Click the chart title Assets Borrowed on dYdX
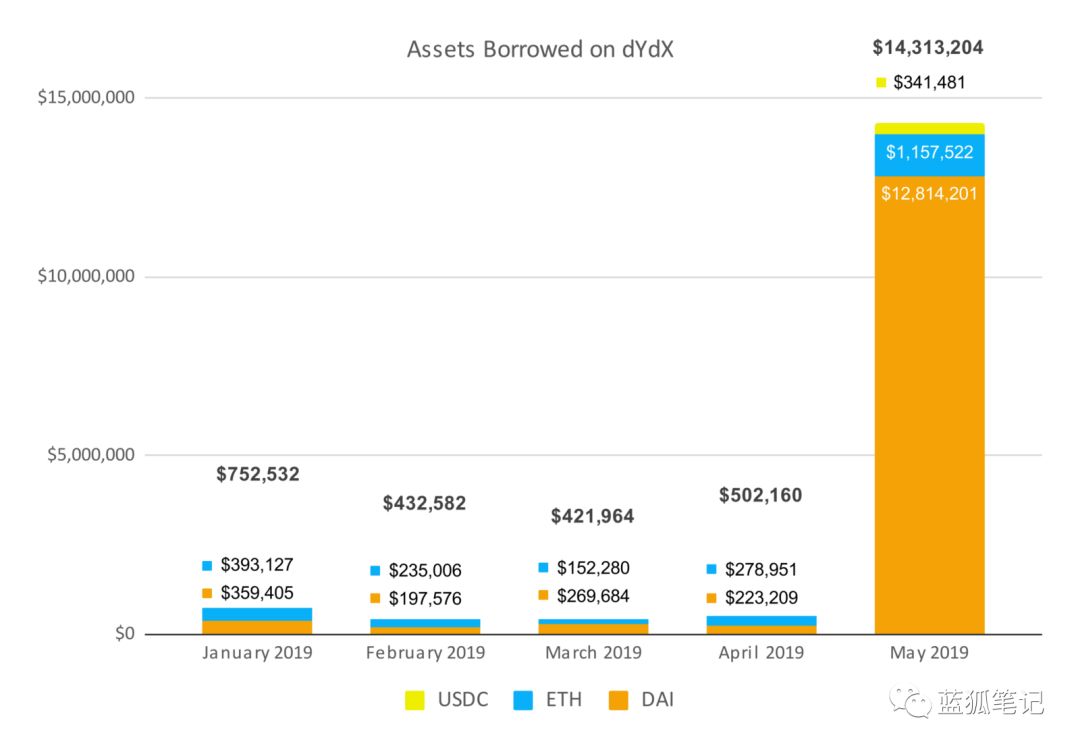1080x750 pixels. tap(540, 49)
